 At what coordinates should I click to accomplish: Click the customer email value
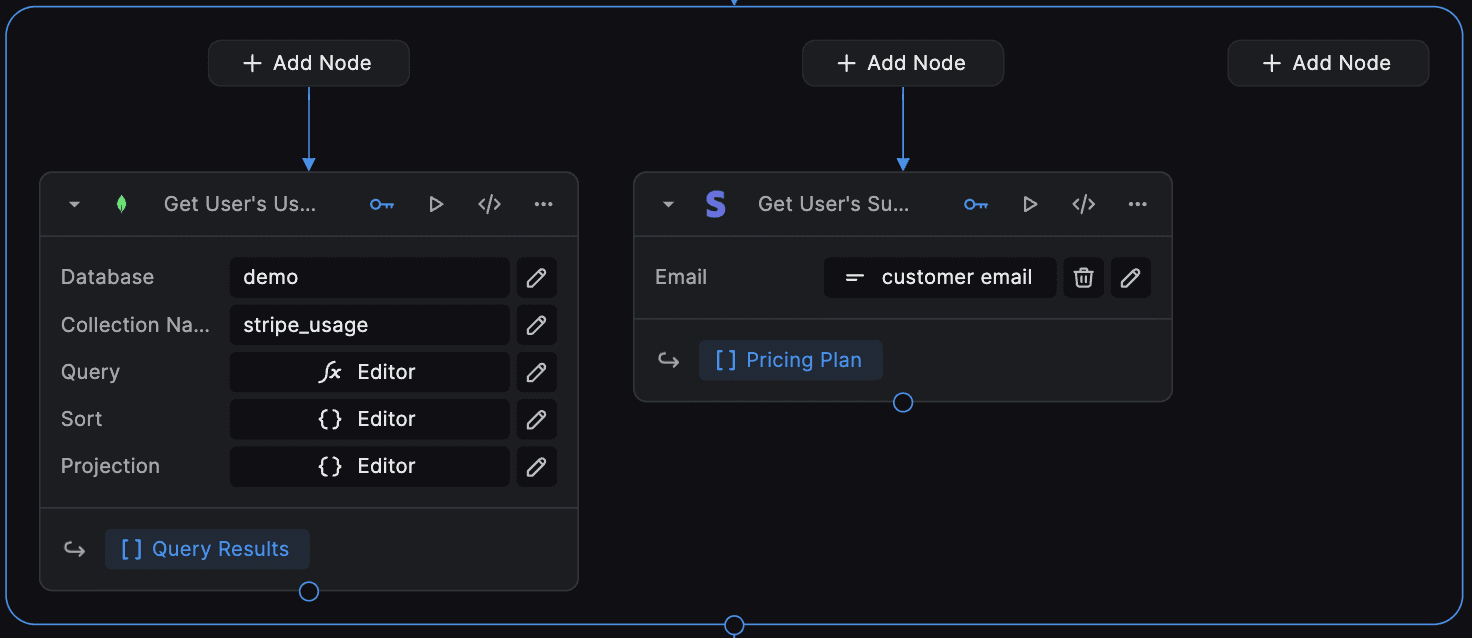coord(940,278)
